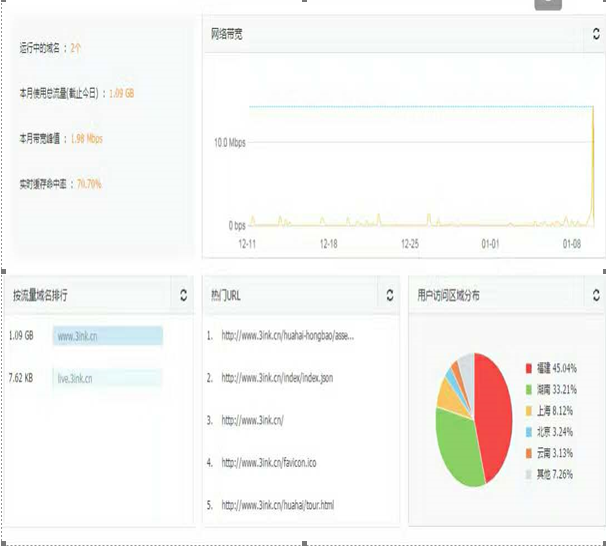This screenshot has width=606, height=547.
Task: Click the http://www.3ink.cn/ root URL
Action: (253, 420)
